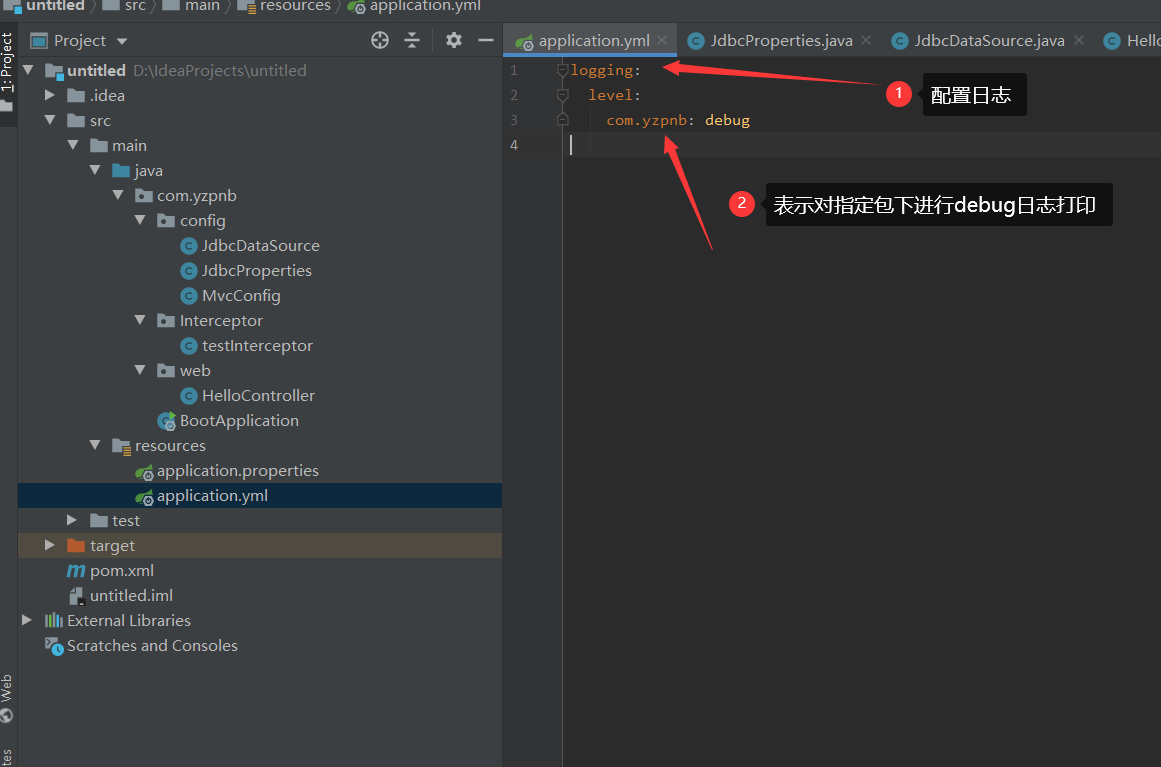Viewport: 1161px width, 767px height.
Task: Select untitled.iml file in tree
Action: click(x=132, y=596)
